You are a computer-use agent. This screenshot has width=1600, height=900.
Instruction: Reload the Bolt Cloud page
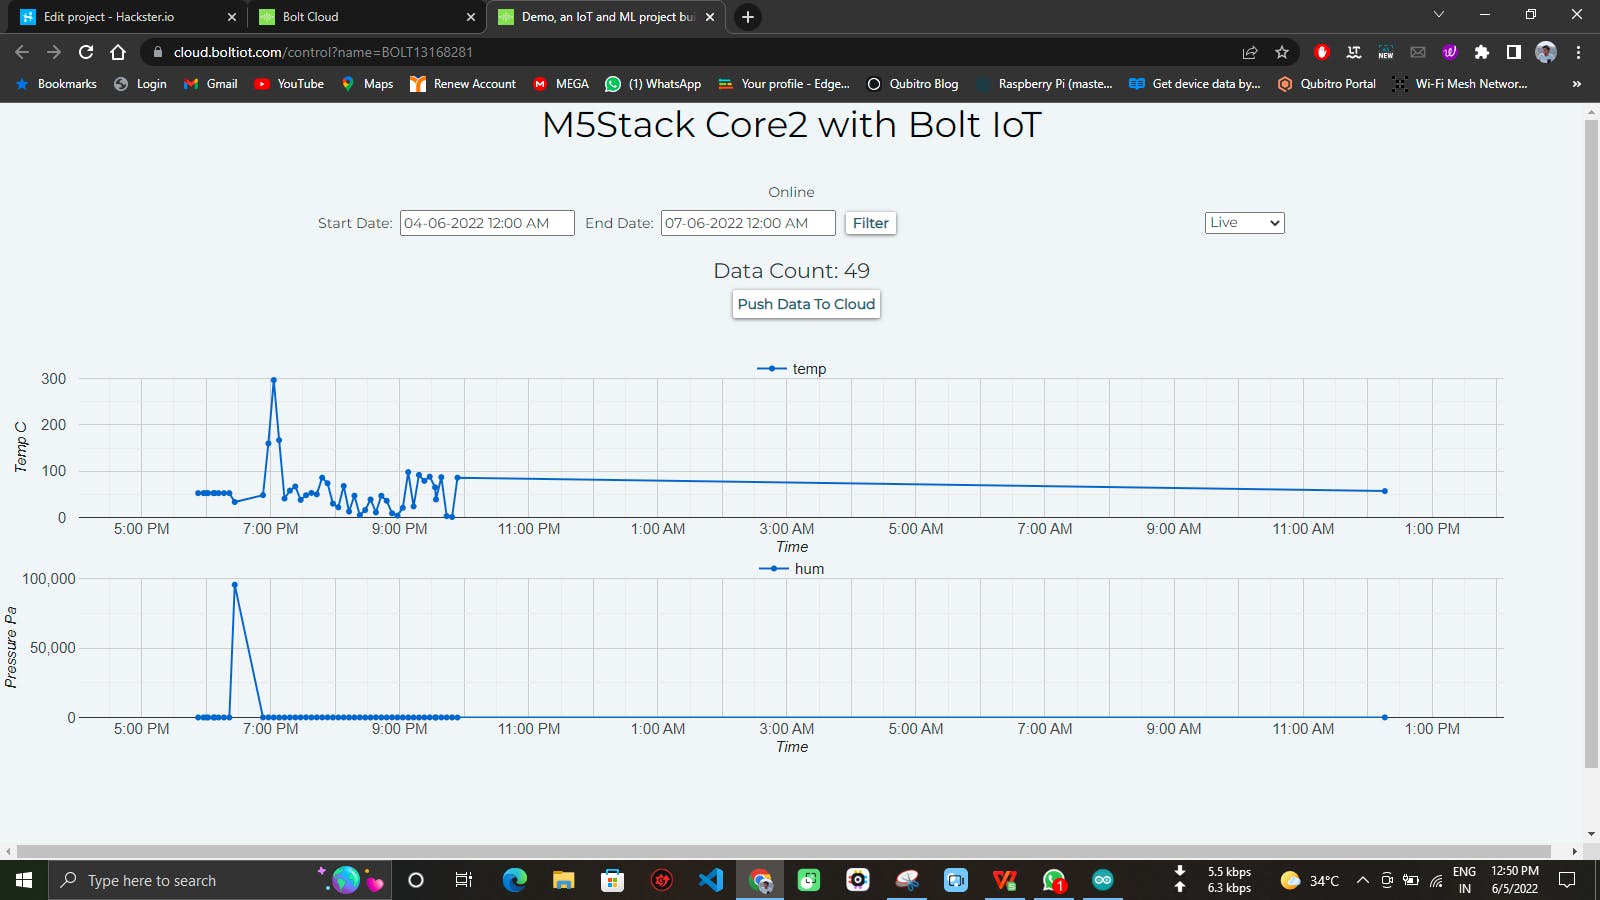point(86,52)
